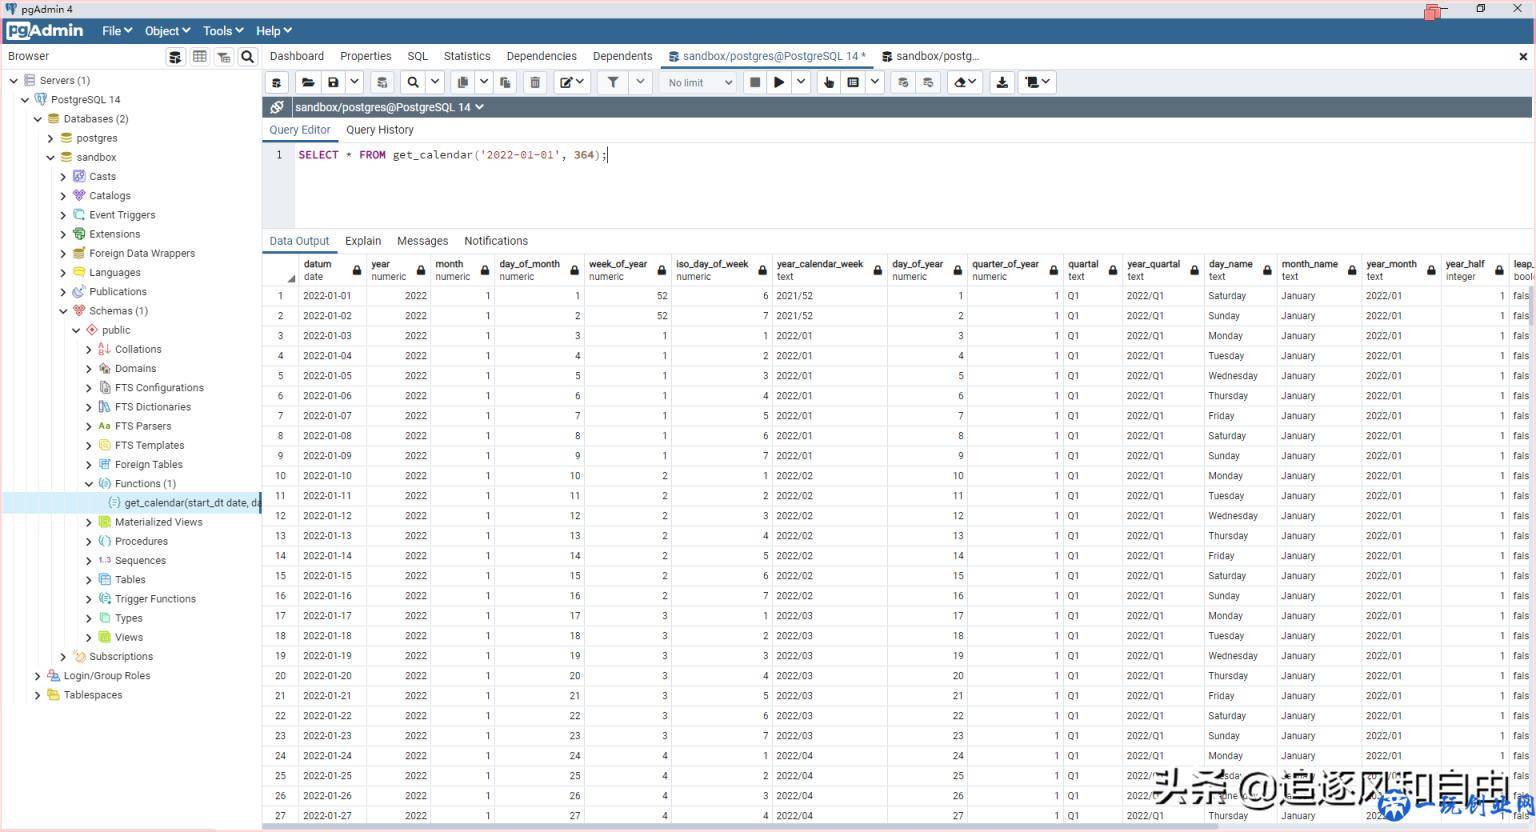This screenshot has height=832, width=1536.
Task: Open the Tools menu
Action: (x=223, y=31)
